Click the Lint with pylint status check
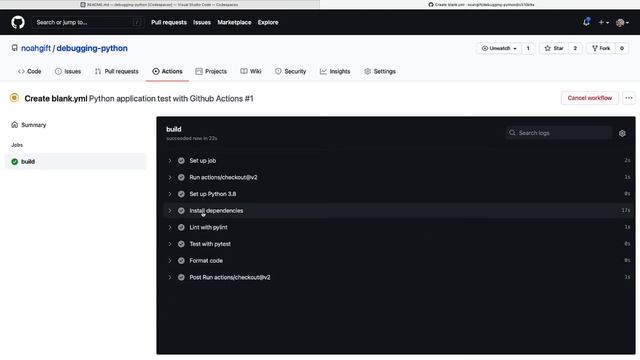The height and width of the screenshot is (360, 640). point(181,227)
